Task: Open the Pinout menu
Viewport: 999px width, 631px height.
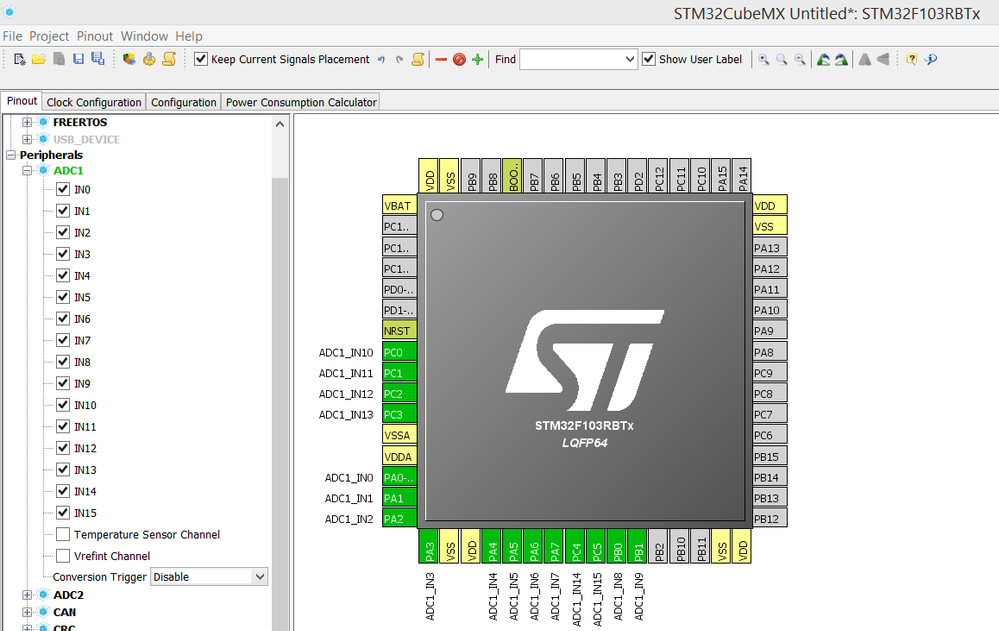Action: (95, 36)
